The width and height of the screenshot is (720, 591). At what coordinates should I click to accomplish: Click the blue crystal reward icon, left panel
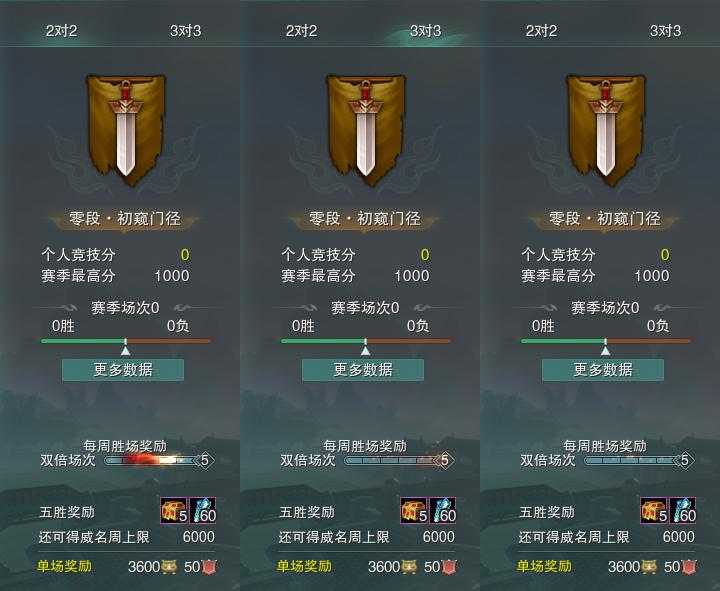click(202, 510)
